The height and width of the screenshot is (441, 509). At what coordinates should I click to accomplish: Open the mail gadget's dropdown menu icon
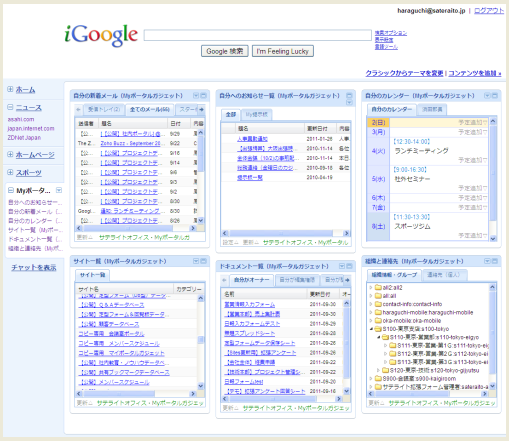click(196, 96)
